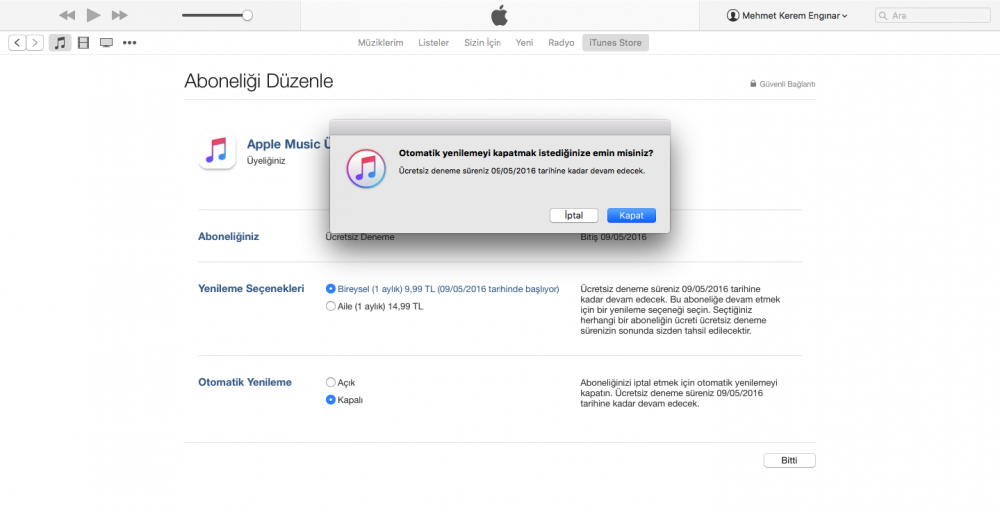The height and width of the screenshot is (512, 1000).
Task: Adjust the volume slider knob
Action: click(x=247, y=15)
